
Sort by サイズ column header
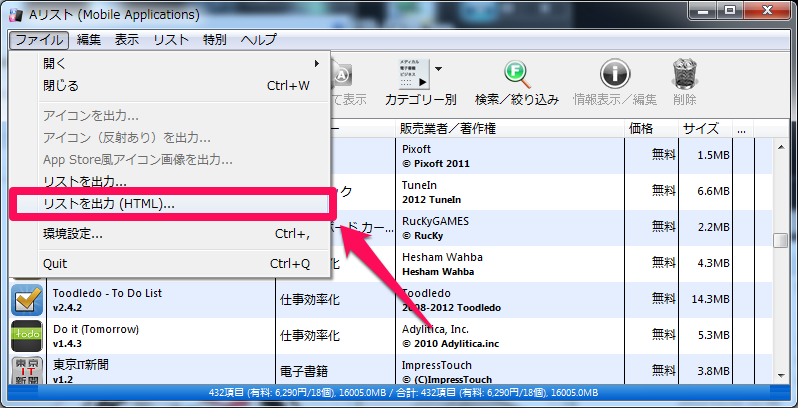click(705, 129)
